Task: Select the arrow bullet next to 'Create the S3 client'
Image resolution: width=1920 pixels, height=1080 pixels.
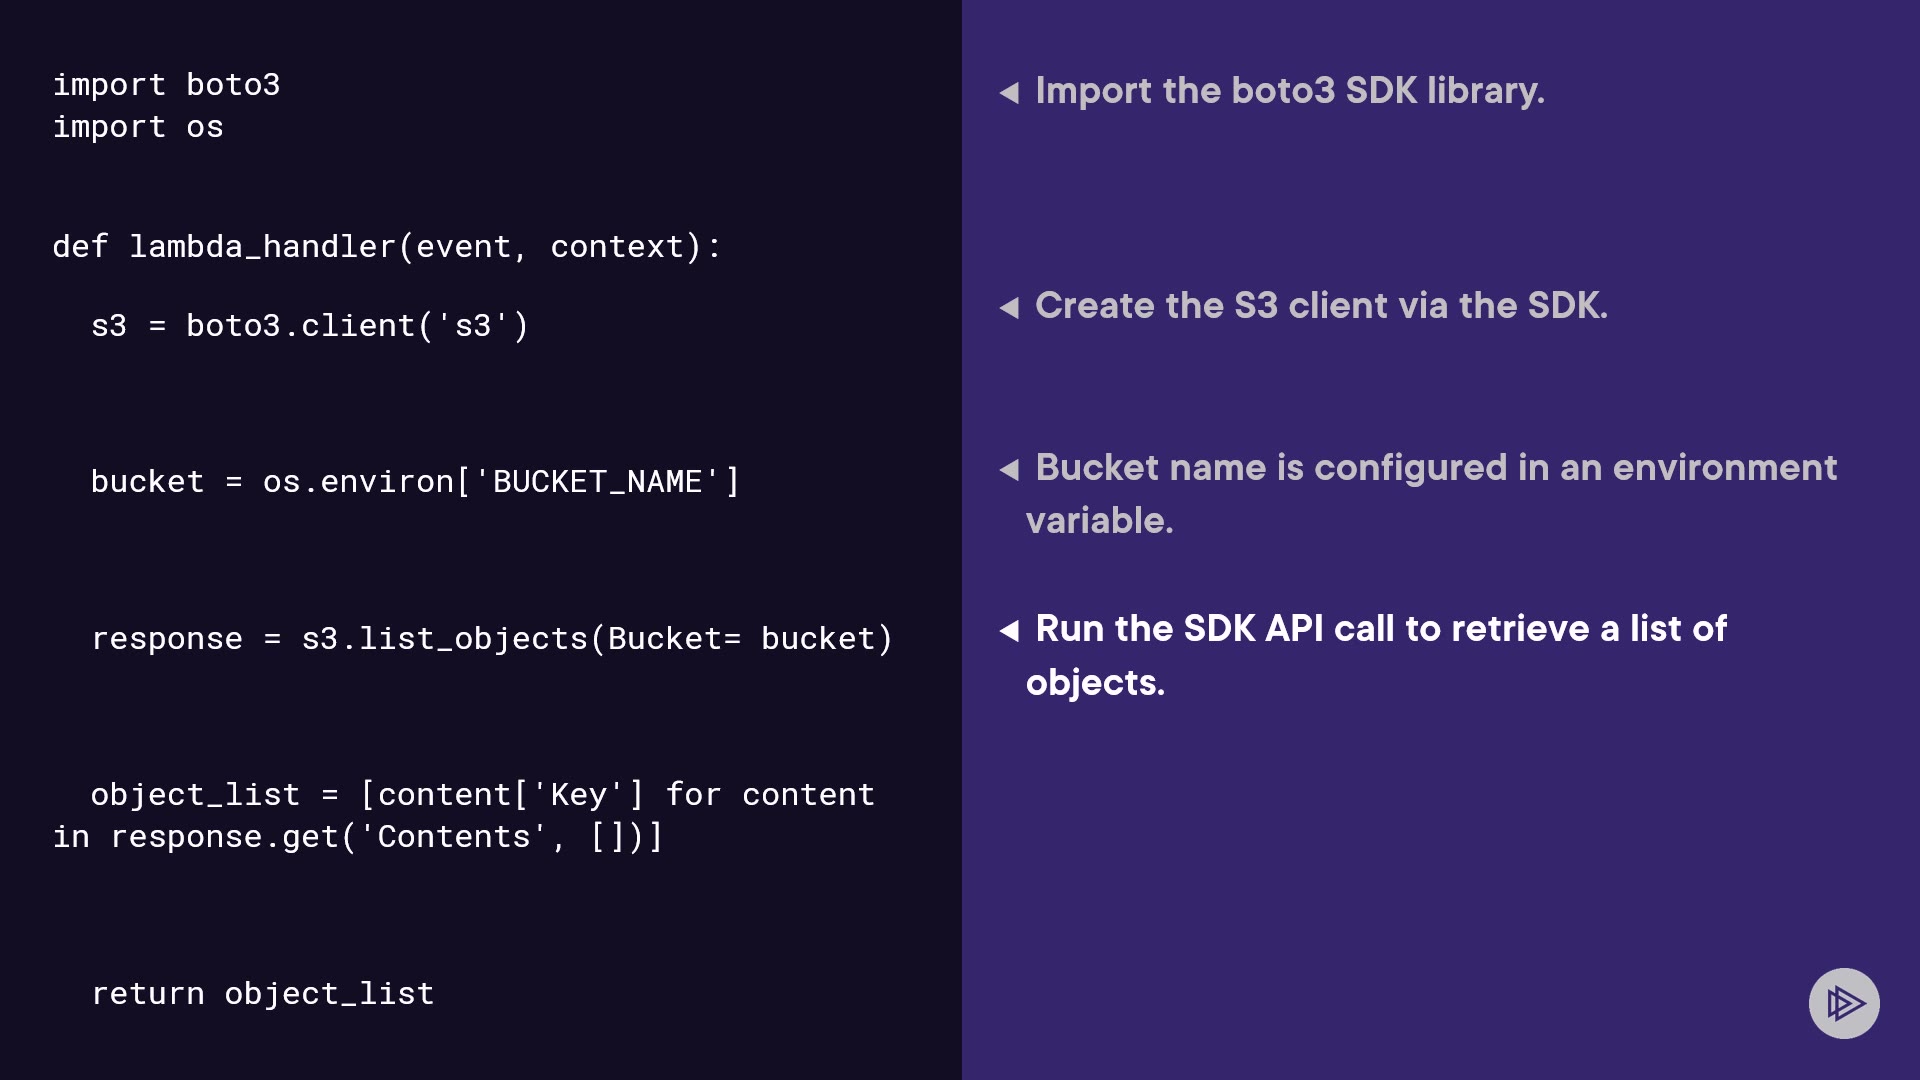Action: [x=1009, y=308]
